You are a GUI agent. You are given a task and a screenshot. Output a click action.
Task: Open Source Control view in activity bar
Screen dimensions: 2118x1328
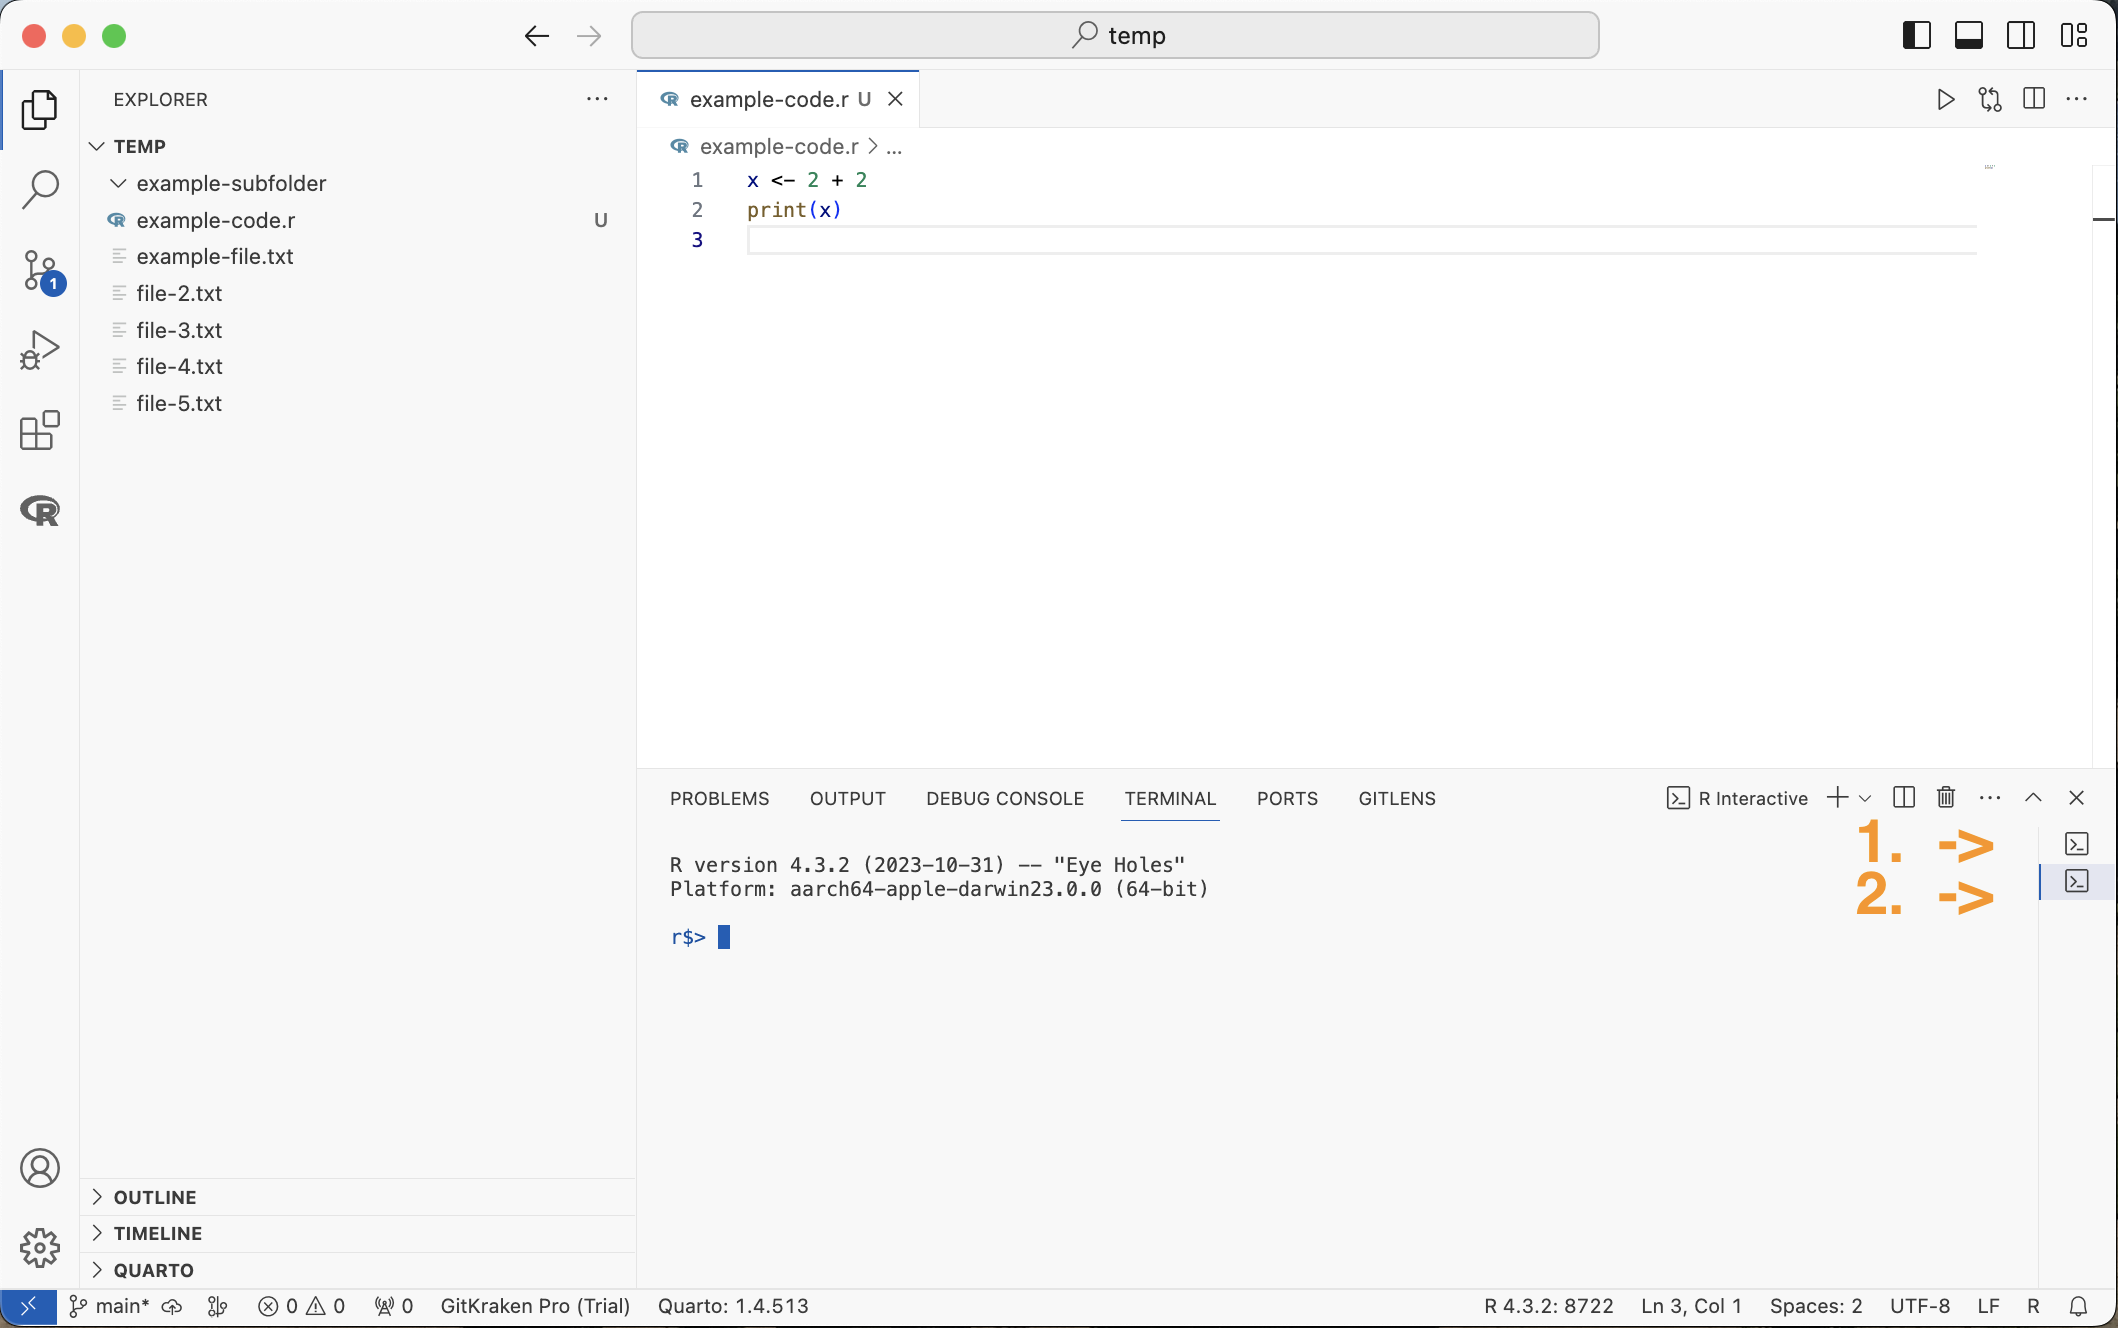(x=40, y=271)
